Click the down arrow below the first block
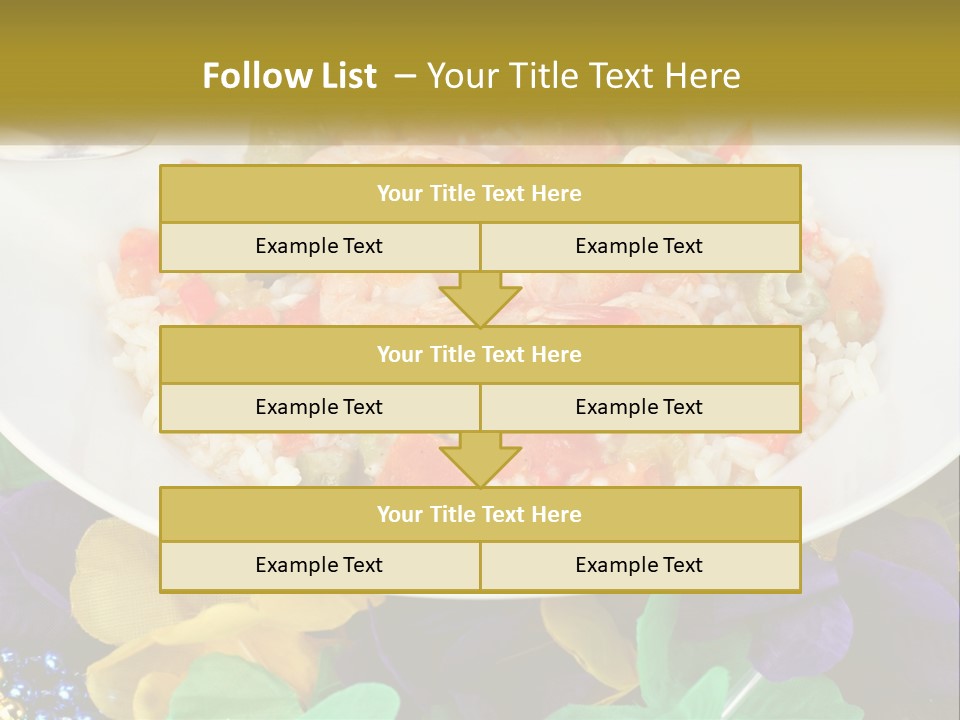Image resolution: width=960 pixels, height=720 pixels. (480, 300)
